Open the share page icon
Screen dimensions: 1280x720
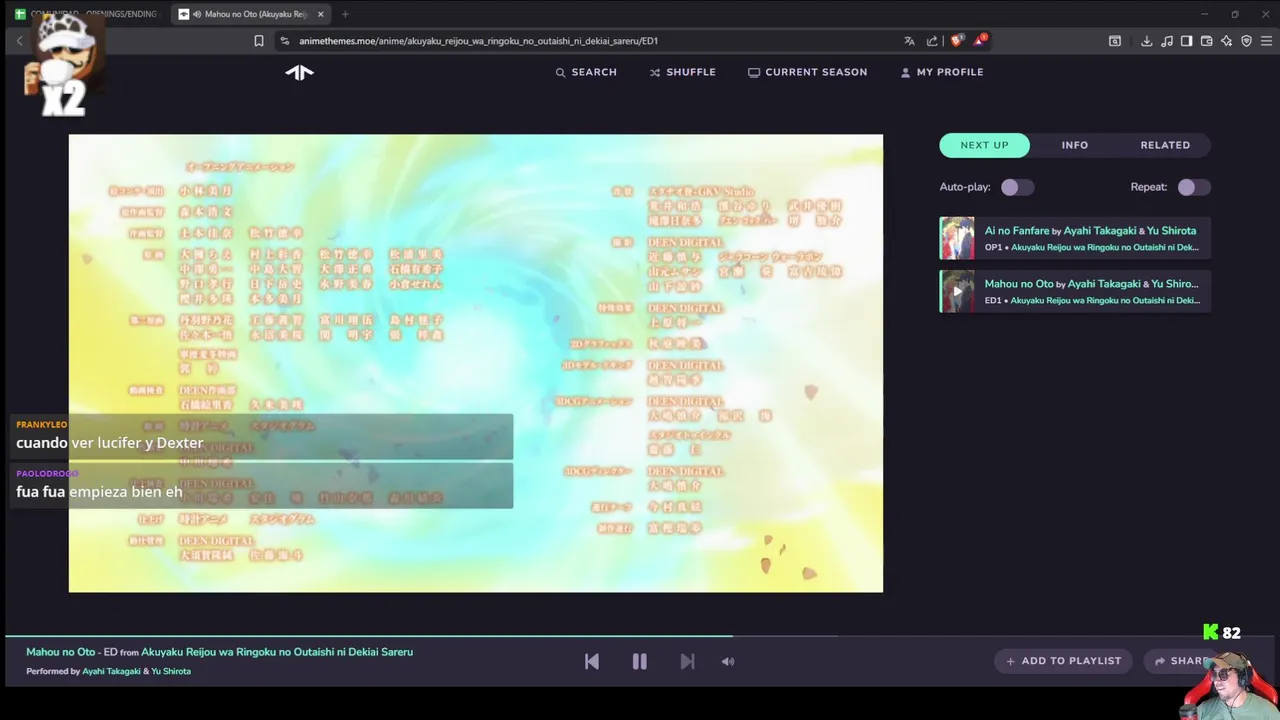pos(932,41)
